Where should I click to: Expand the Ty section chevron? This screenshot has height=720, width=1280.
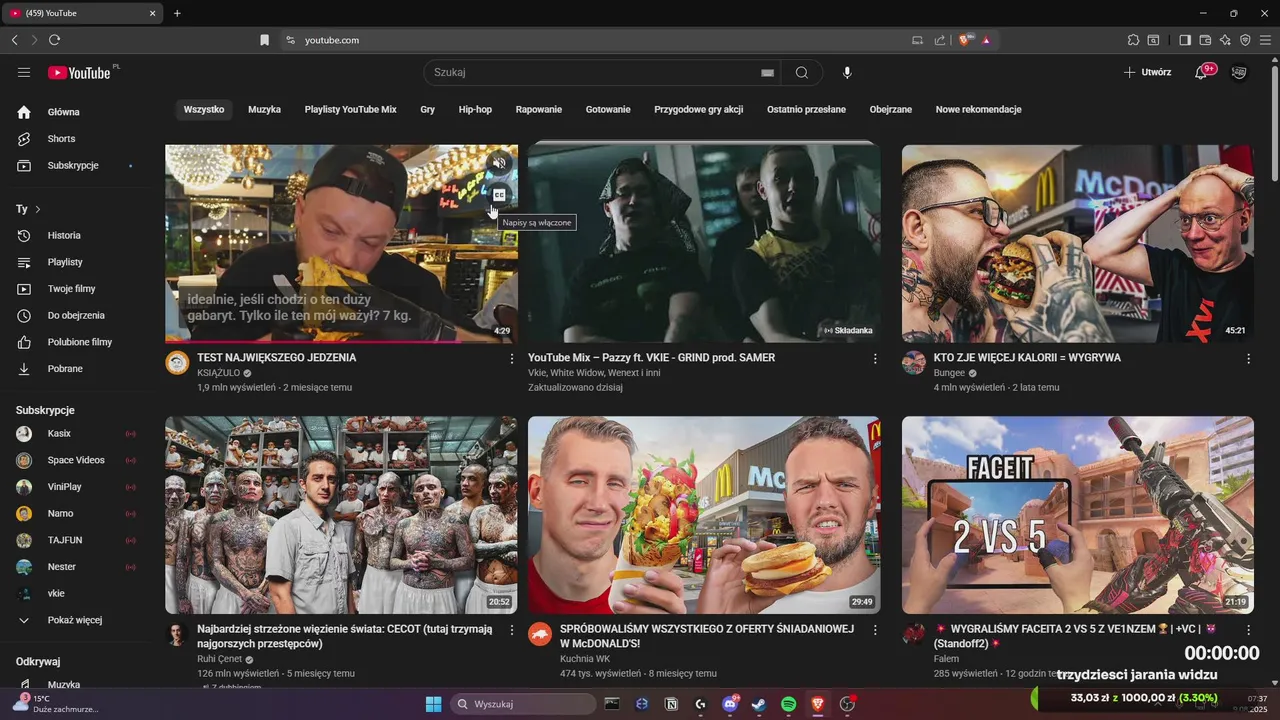click(38, 209)
